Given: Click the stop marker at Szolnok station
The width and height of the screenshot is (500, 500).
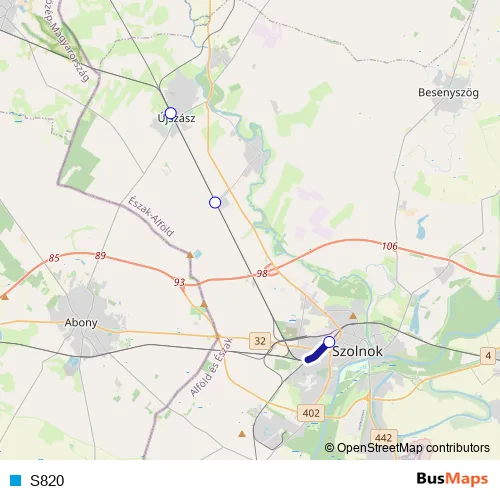Looking at the screenshot, I should 329,342.
